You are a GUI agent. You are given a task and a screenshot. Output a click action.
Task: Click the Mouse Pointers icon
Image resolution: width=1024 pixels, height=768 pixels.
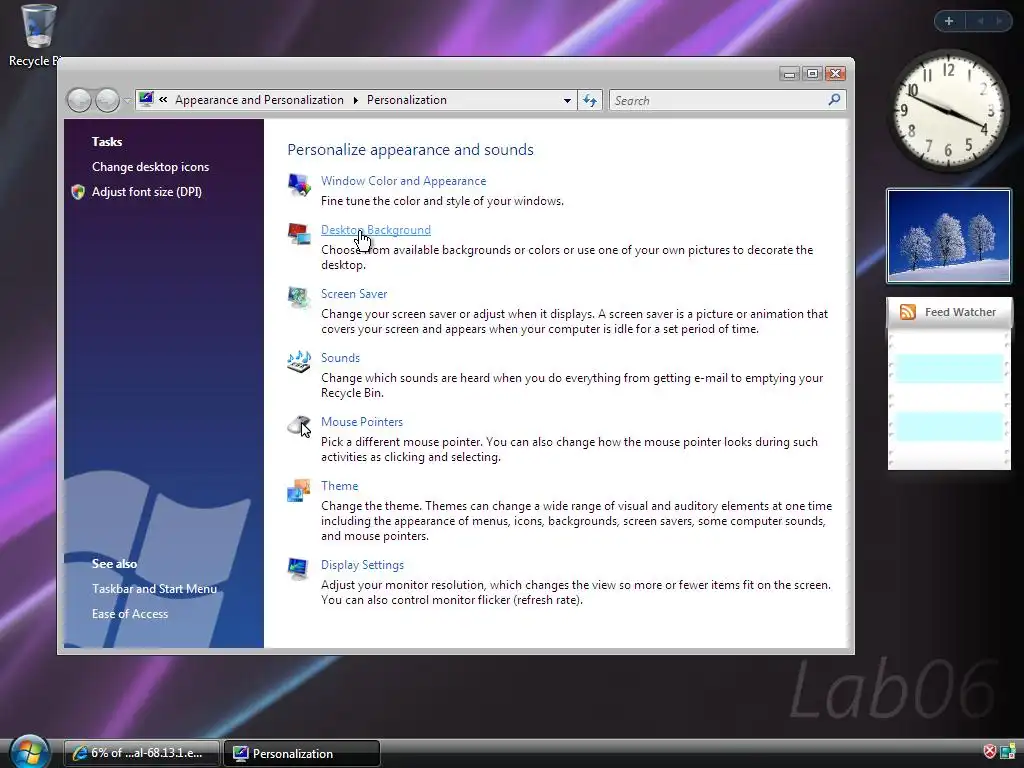tap(299, 425)
